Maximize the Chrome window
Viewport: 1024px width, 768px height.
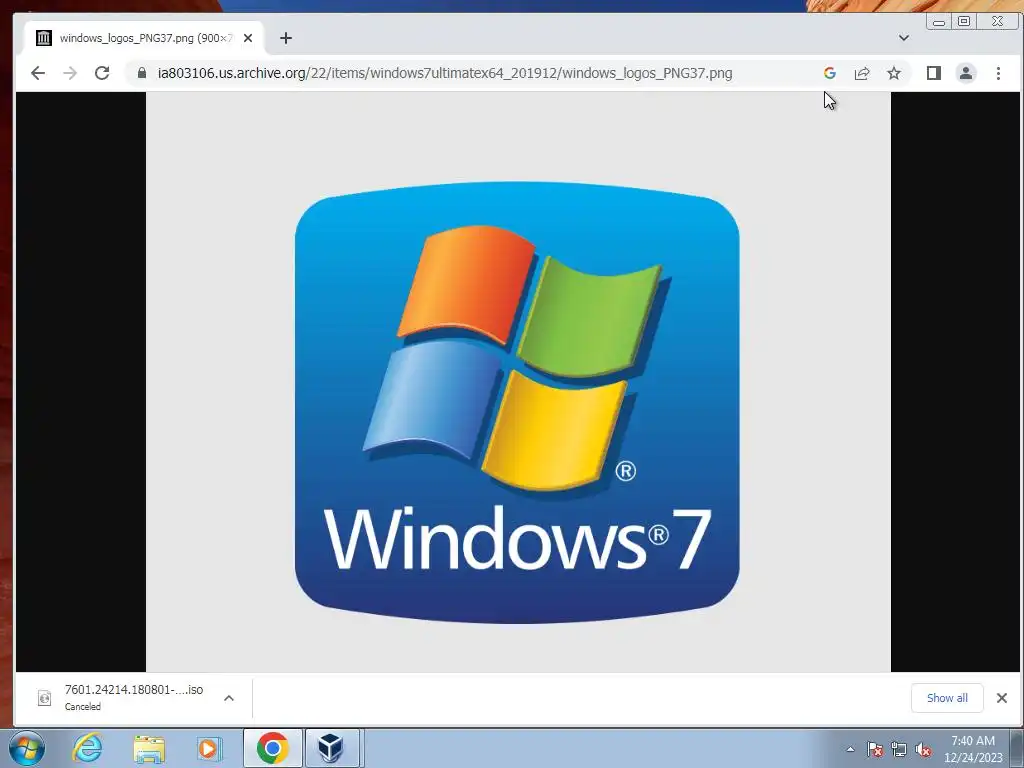click(x=964, y=22)
